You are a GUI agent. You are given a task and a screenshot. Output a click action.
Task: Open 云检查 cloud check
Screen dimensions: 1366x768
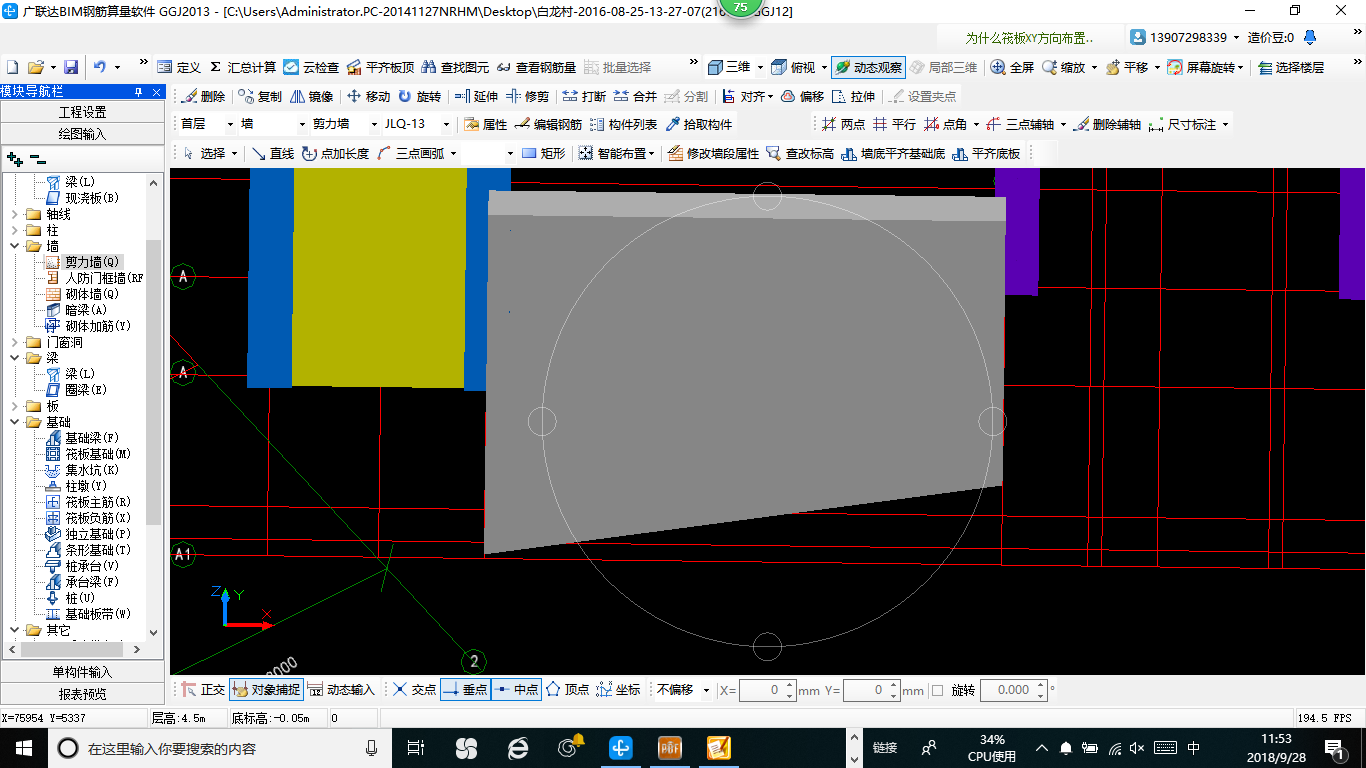pos(311,67)
